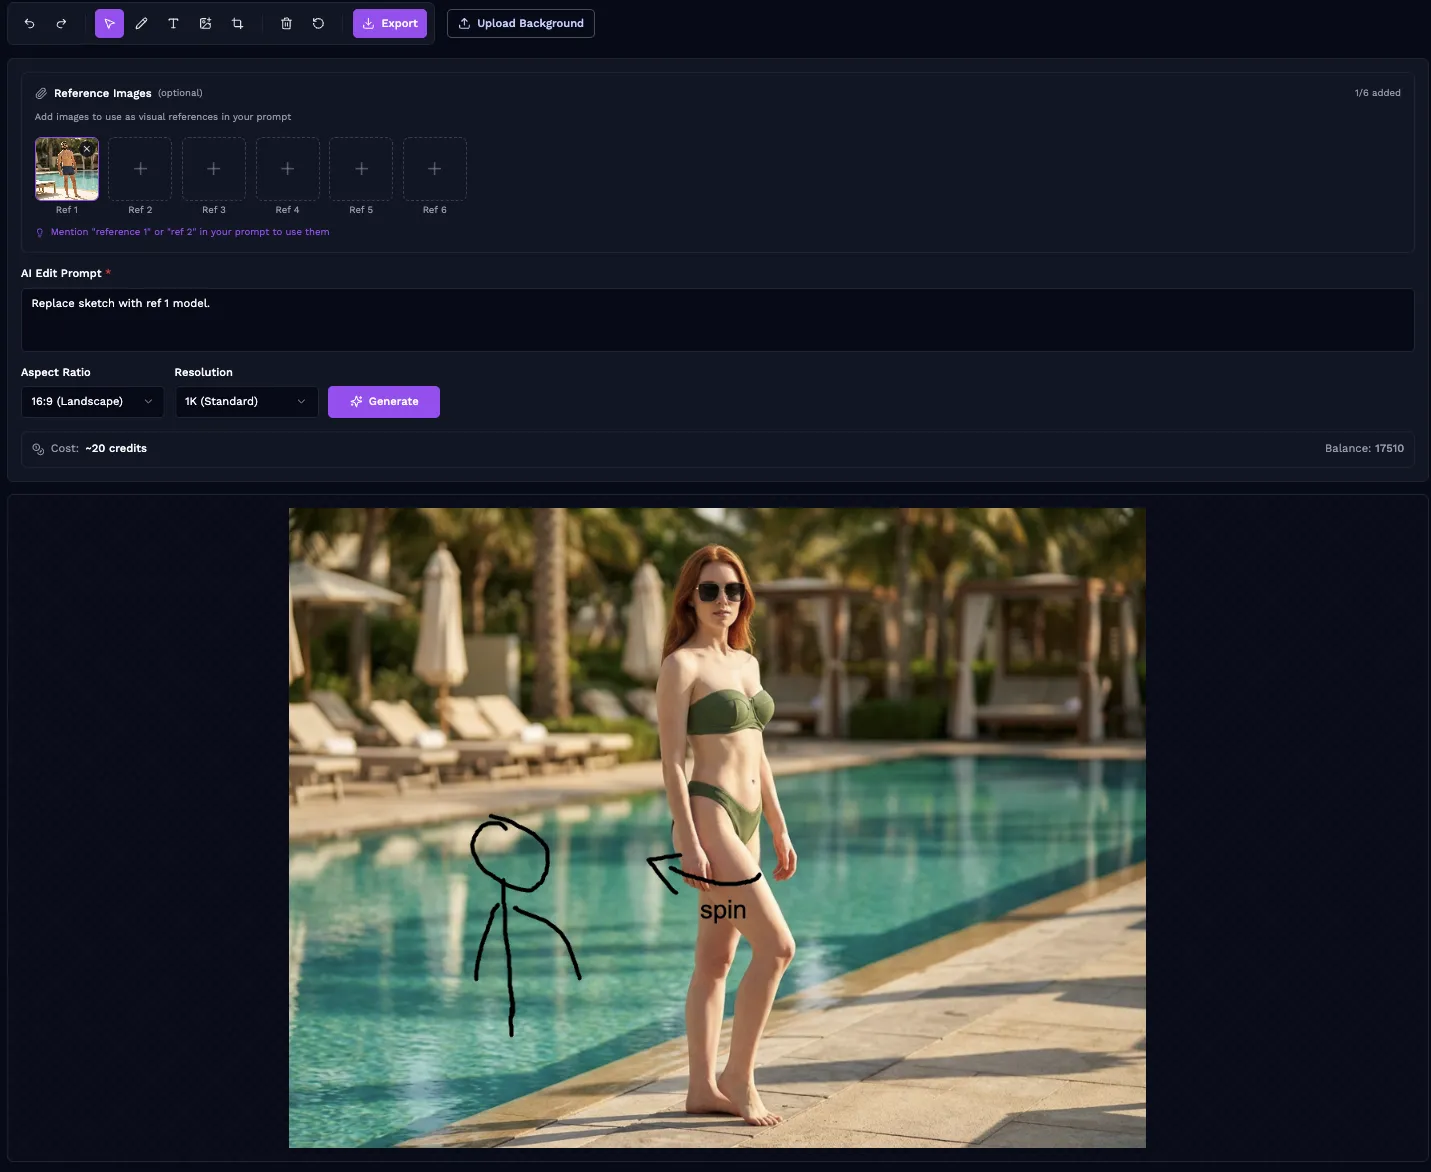Expand the Resolution dropdown
The width and height of the screenshot is (1431, 1172).
tap(246, 402)
